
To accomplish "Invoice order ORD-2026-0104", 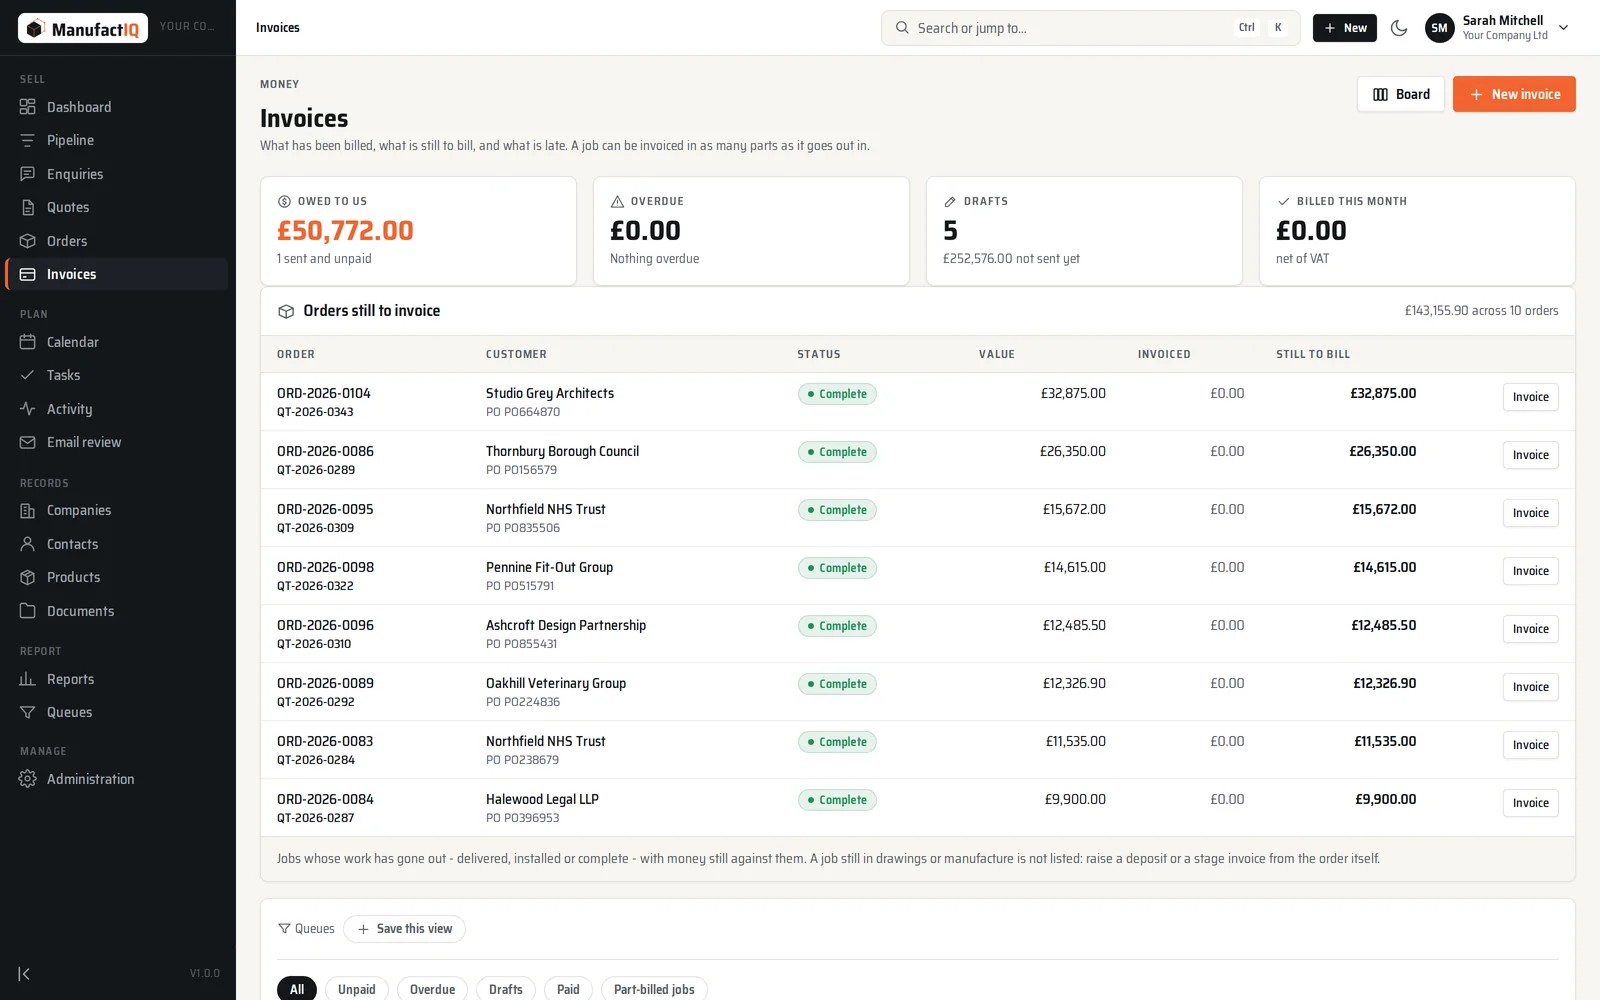I will (x=1530, y=397).
